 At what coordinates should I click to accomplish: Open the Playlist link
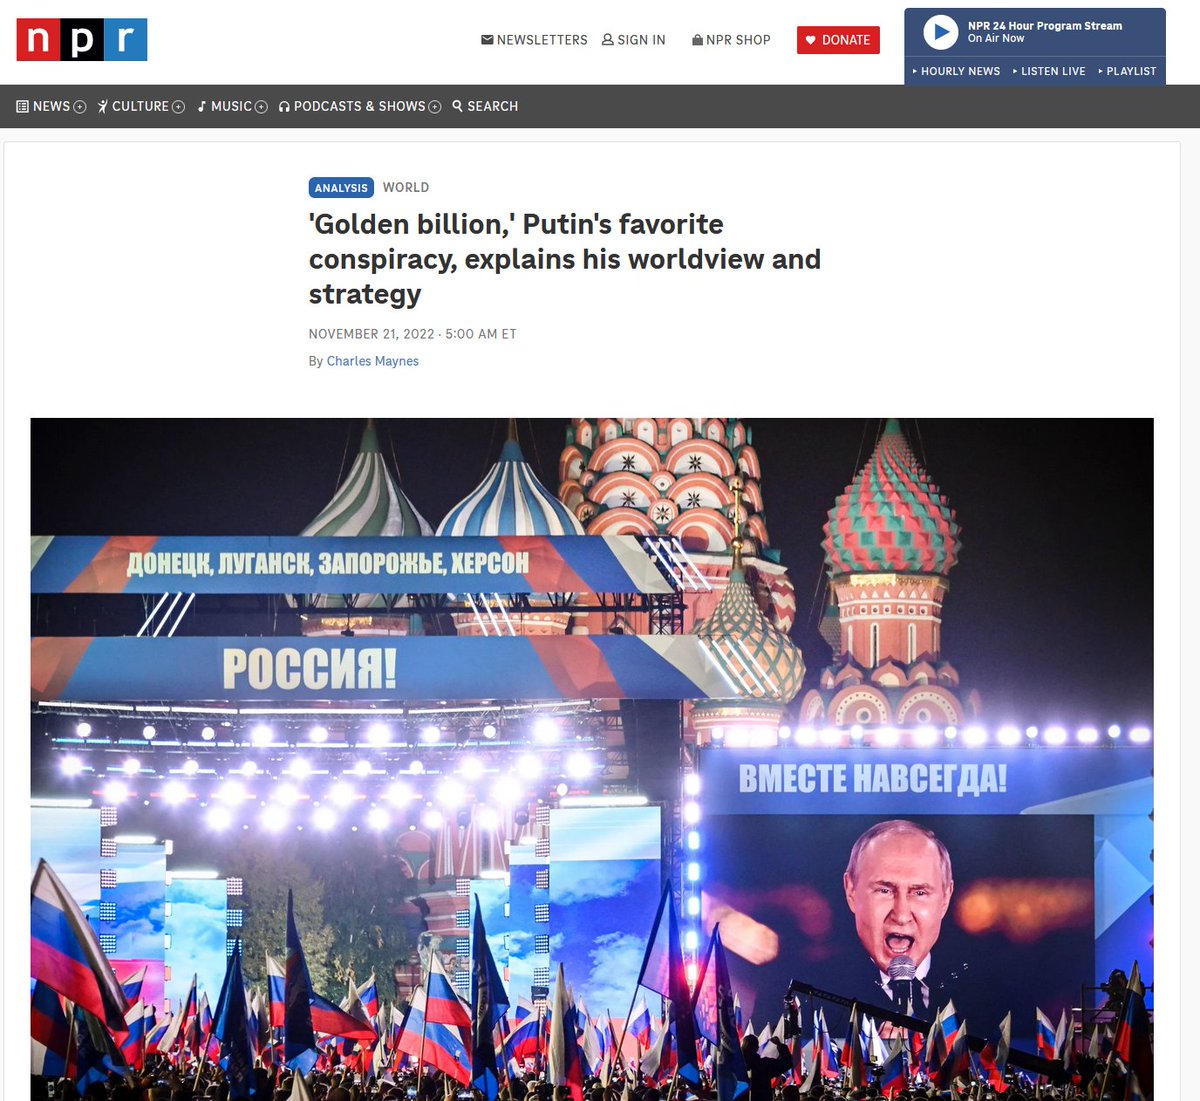click(1127, 71)
